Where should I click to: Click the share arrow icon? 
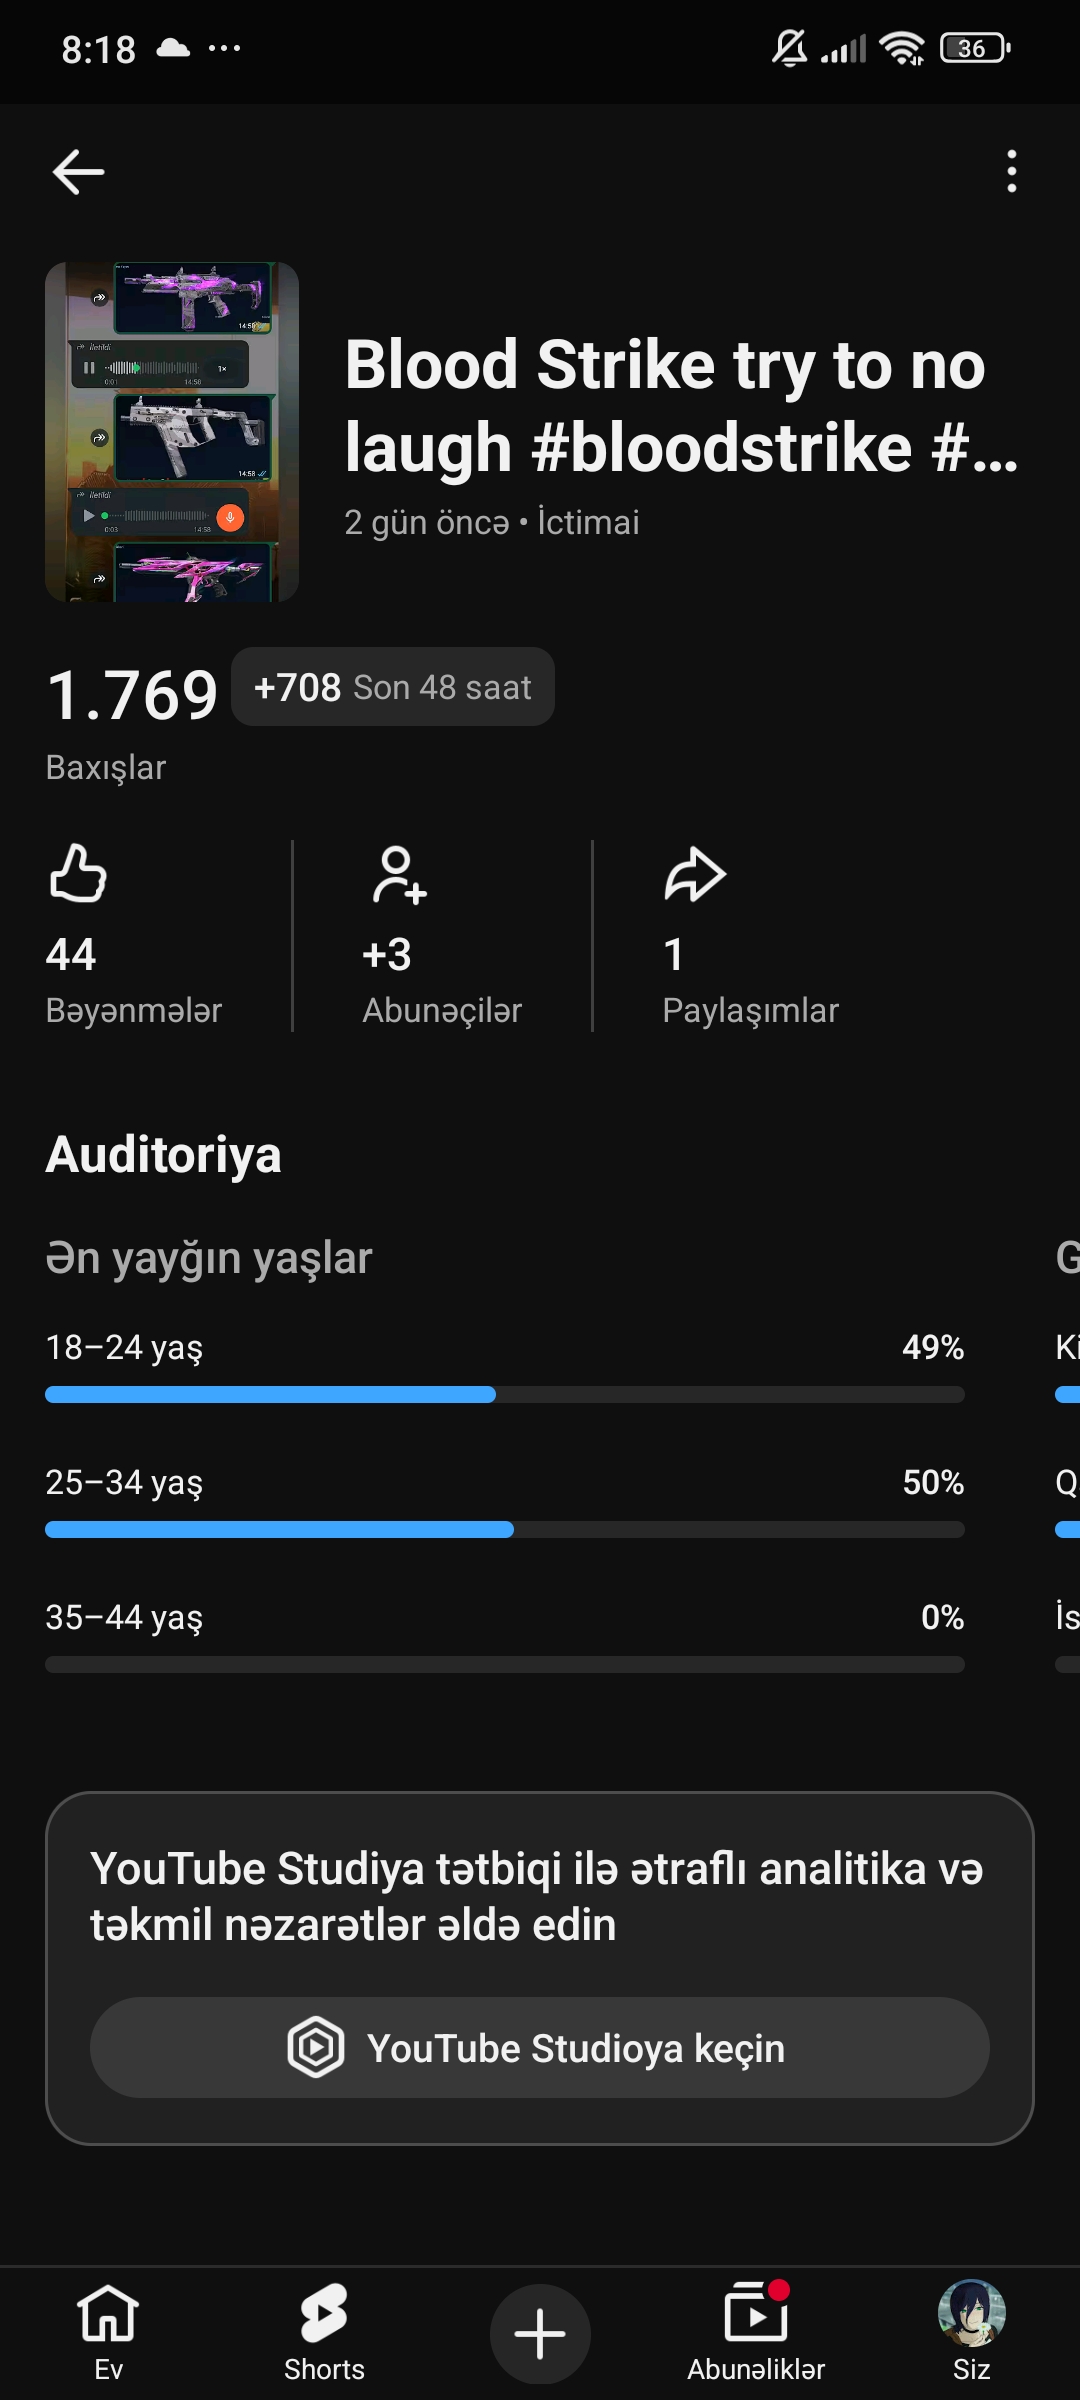[695, 875]
